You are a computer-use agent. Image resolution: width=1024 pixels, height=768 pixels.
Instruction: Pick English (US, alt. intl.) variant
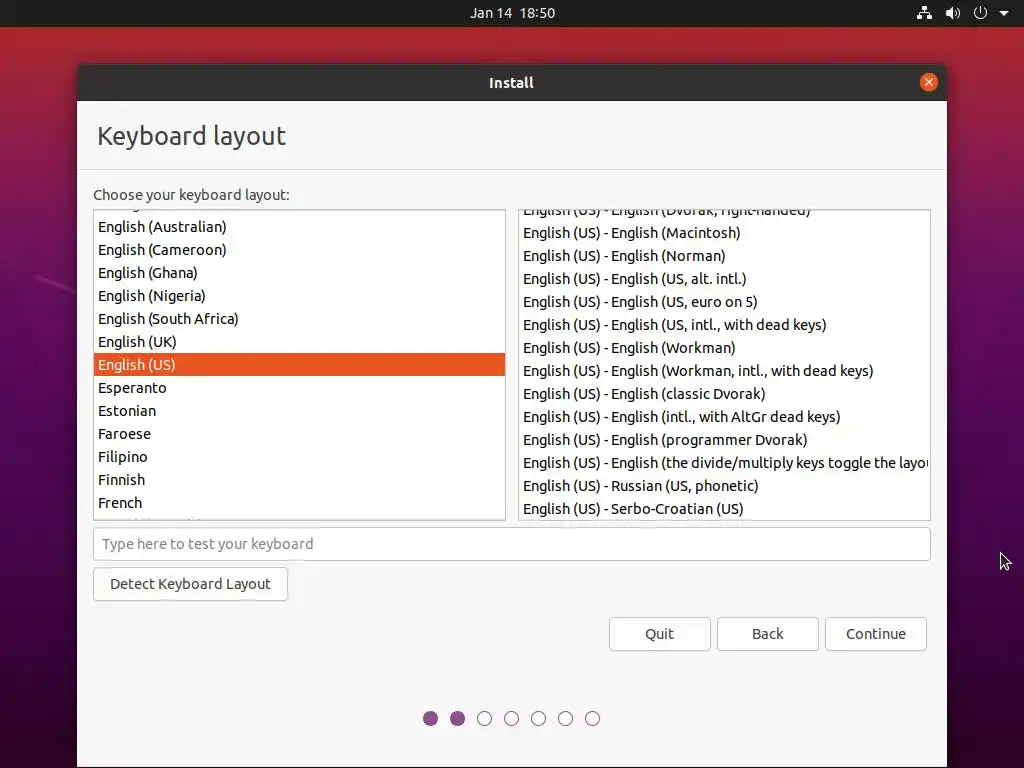point(724,279)
